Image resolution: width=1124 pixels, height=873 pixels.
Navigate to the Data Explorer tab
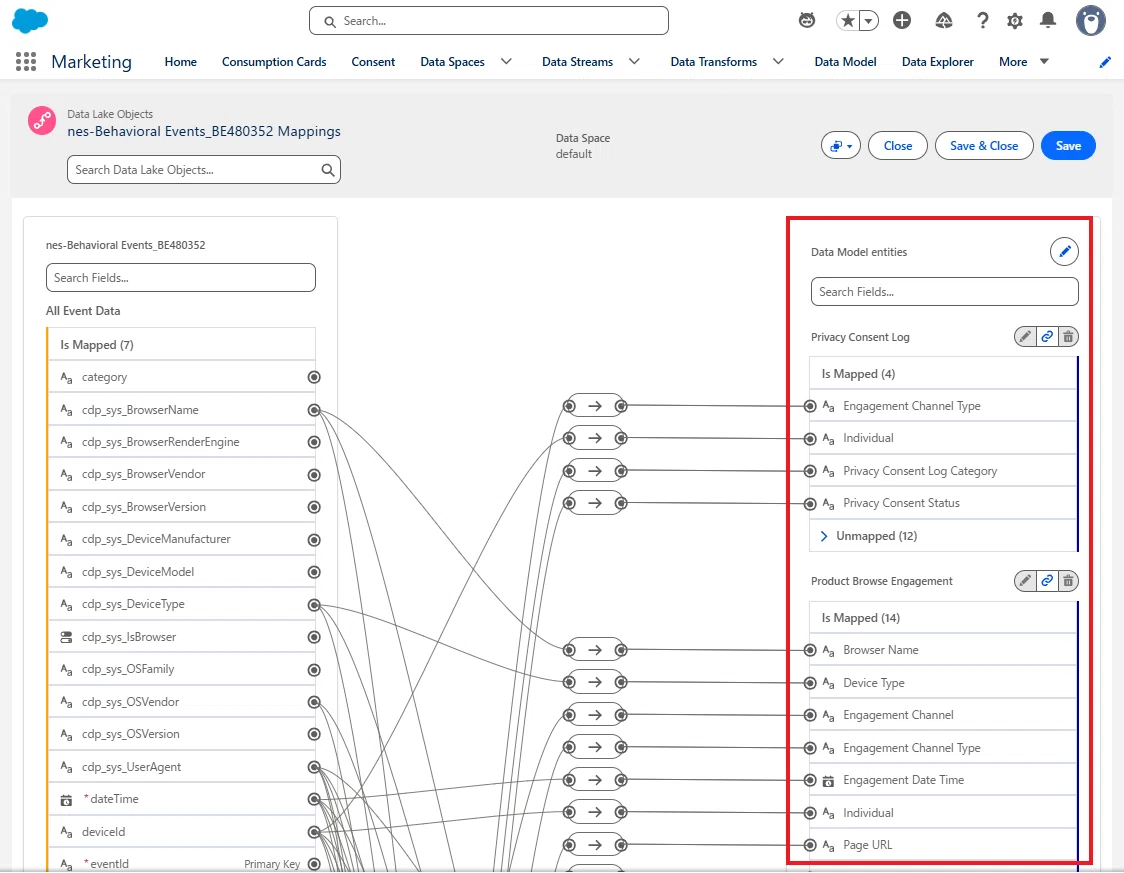938,62
